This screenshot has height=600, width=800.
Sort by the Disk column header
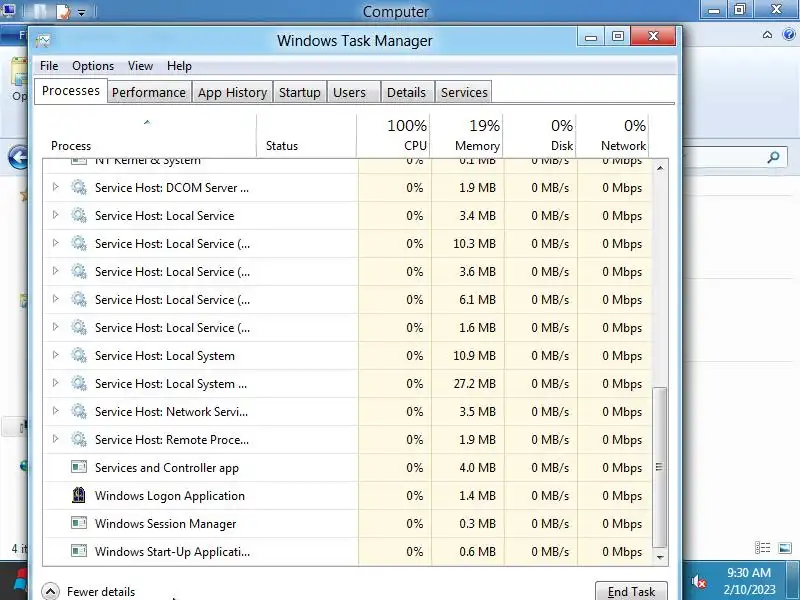point(540,135)
